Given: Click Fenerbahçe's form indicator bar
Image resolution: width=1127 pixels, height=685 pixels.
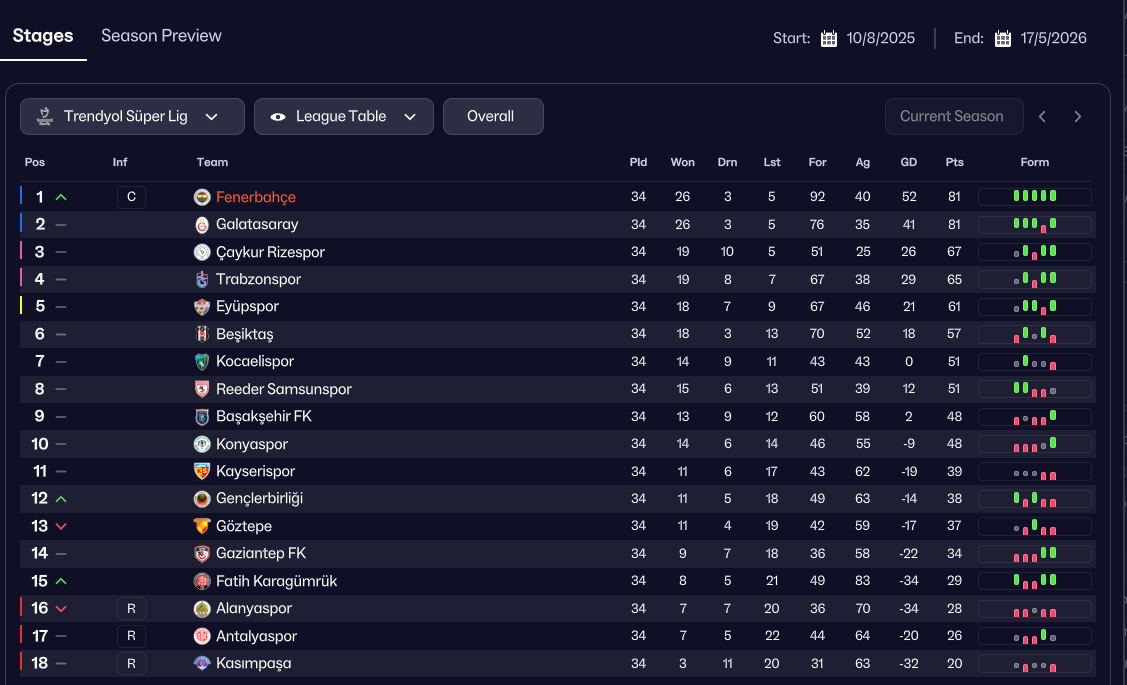Looking at the screenshot, I should [x=1034, y=197].
